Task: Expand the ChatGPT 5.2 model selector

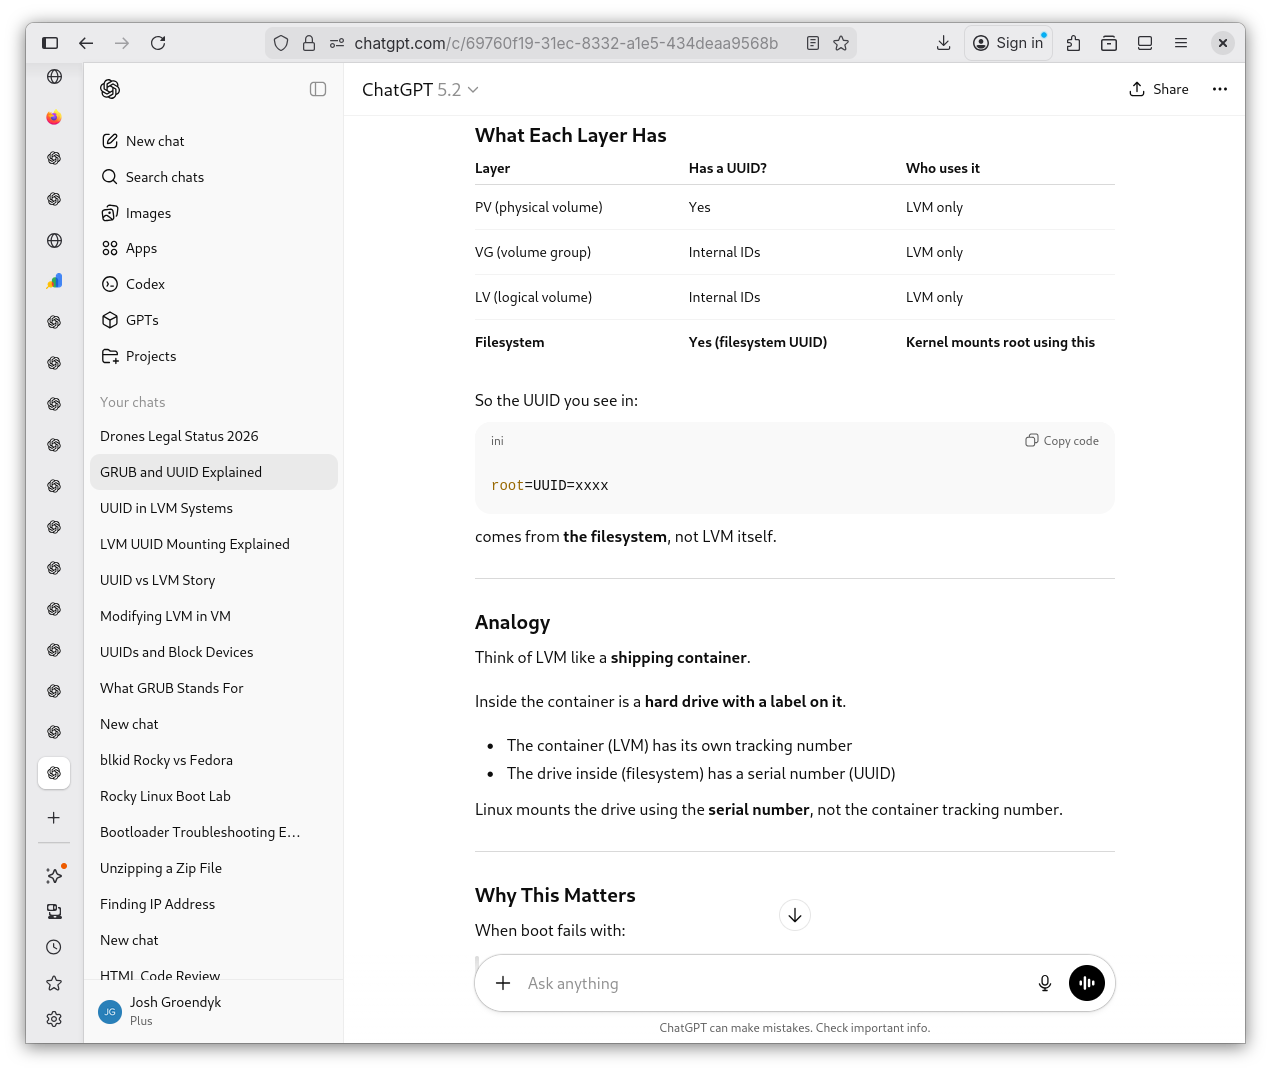Action: point(420,90)
